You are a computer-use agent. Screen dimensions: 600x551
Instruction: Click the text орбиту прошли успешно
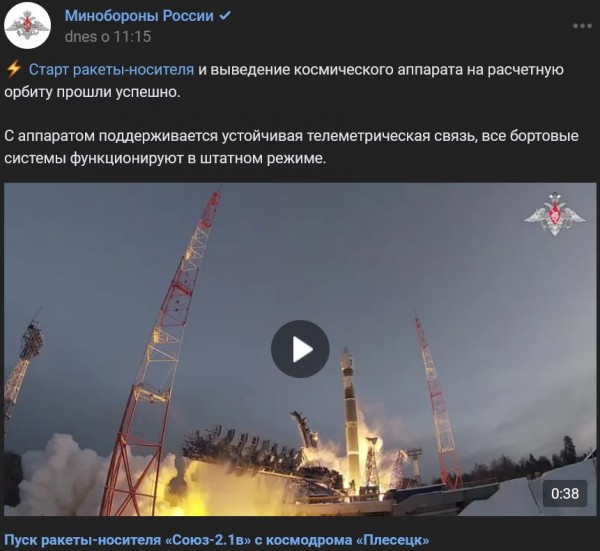[x=92, y=92]
